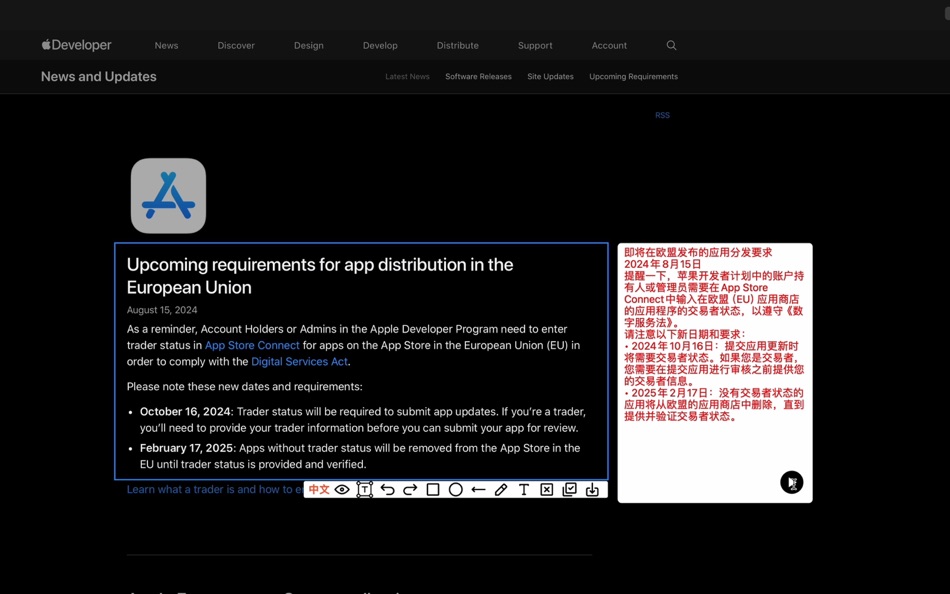The height and width of the screenshot is (594, 950).
Task: Open the App Store Connect link
Action: coord(252,345)
